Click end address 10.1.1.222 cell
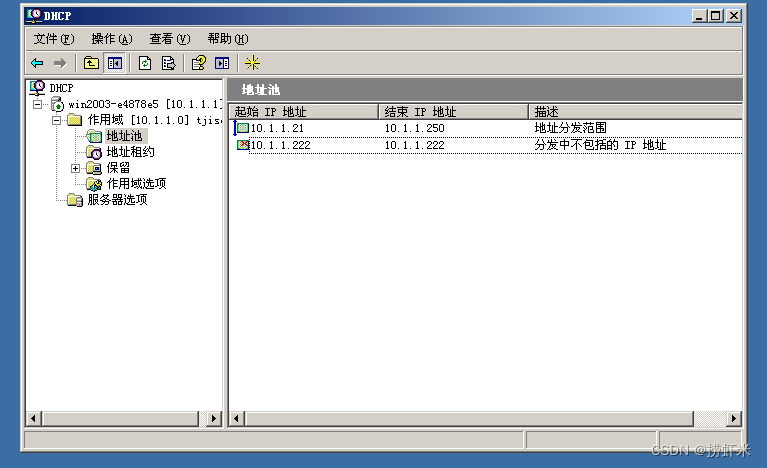Screen dimensions: 767x468 pos(415,145)
